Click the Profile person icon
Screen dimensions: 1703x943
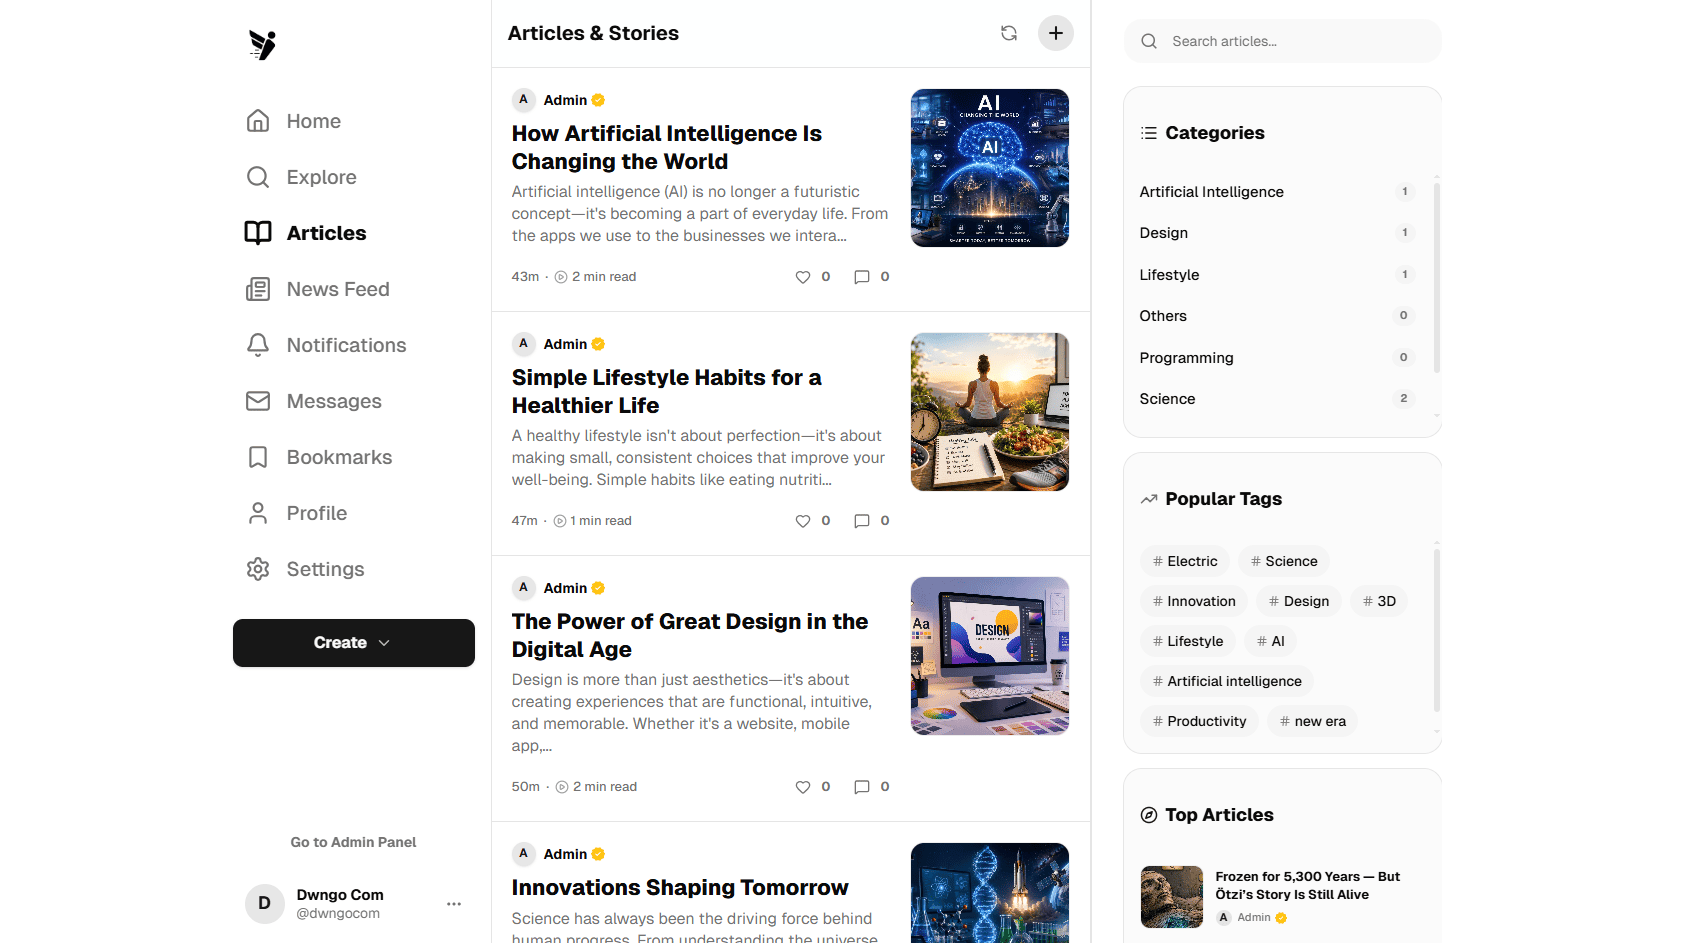(258, 513)
